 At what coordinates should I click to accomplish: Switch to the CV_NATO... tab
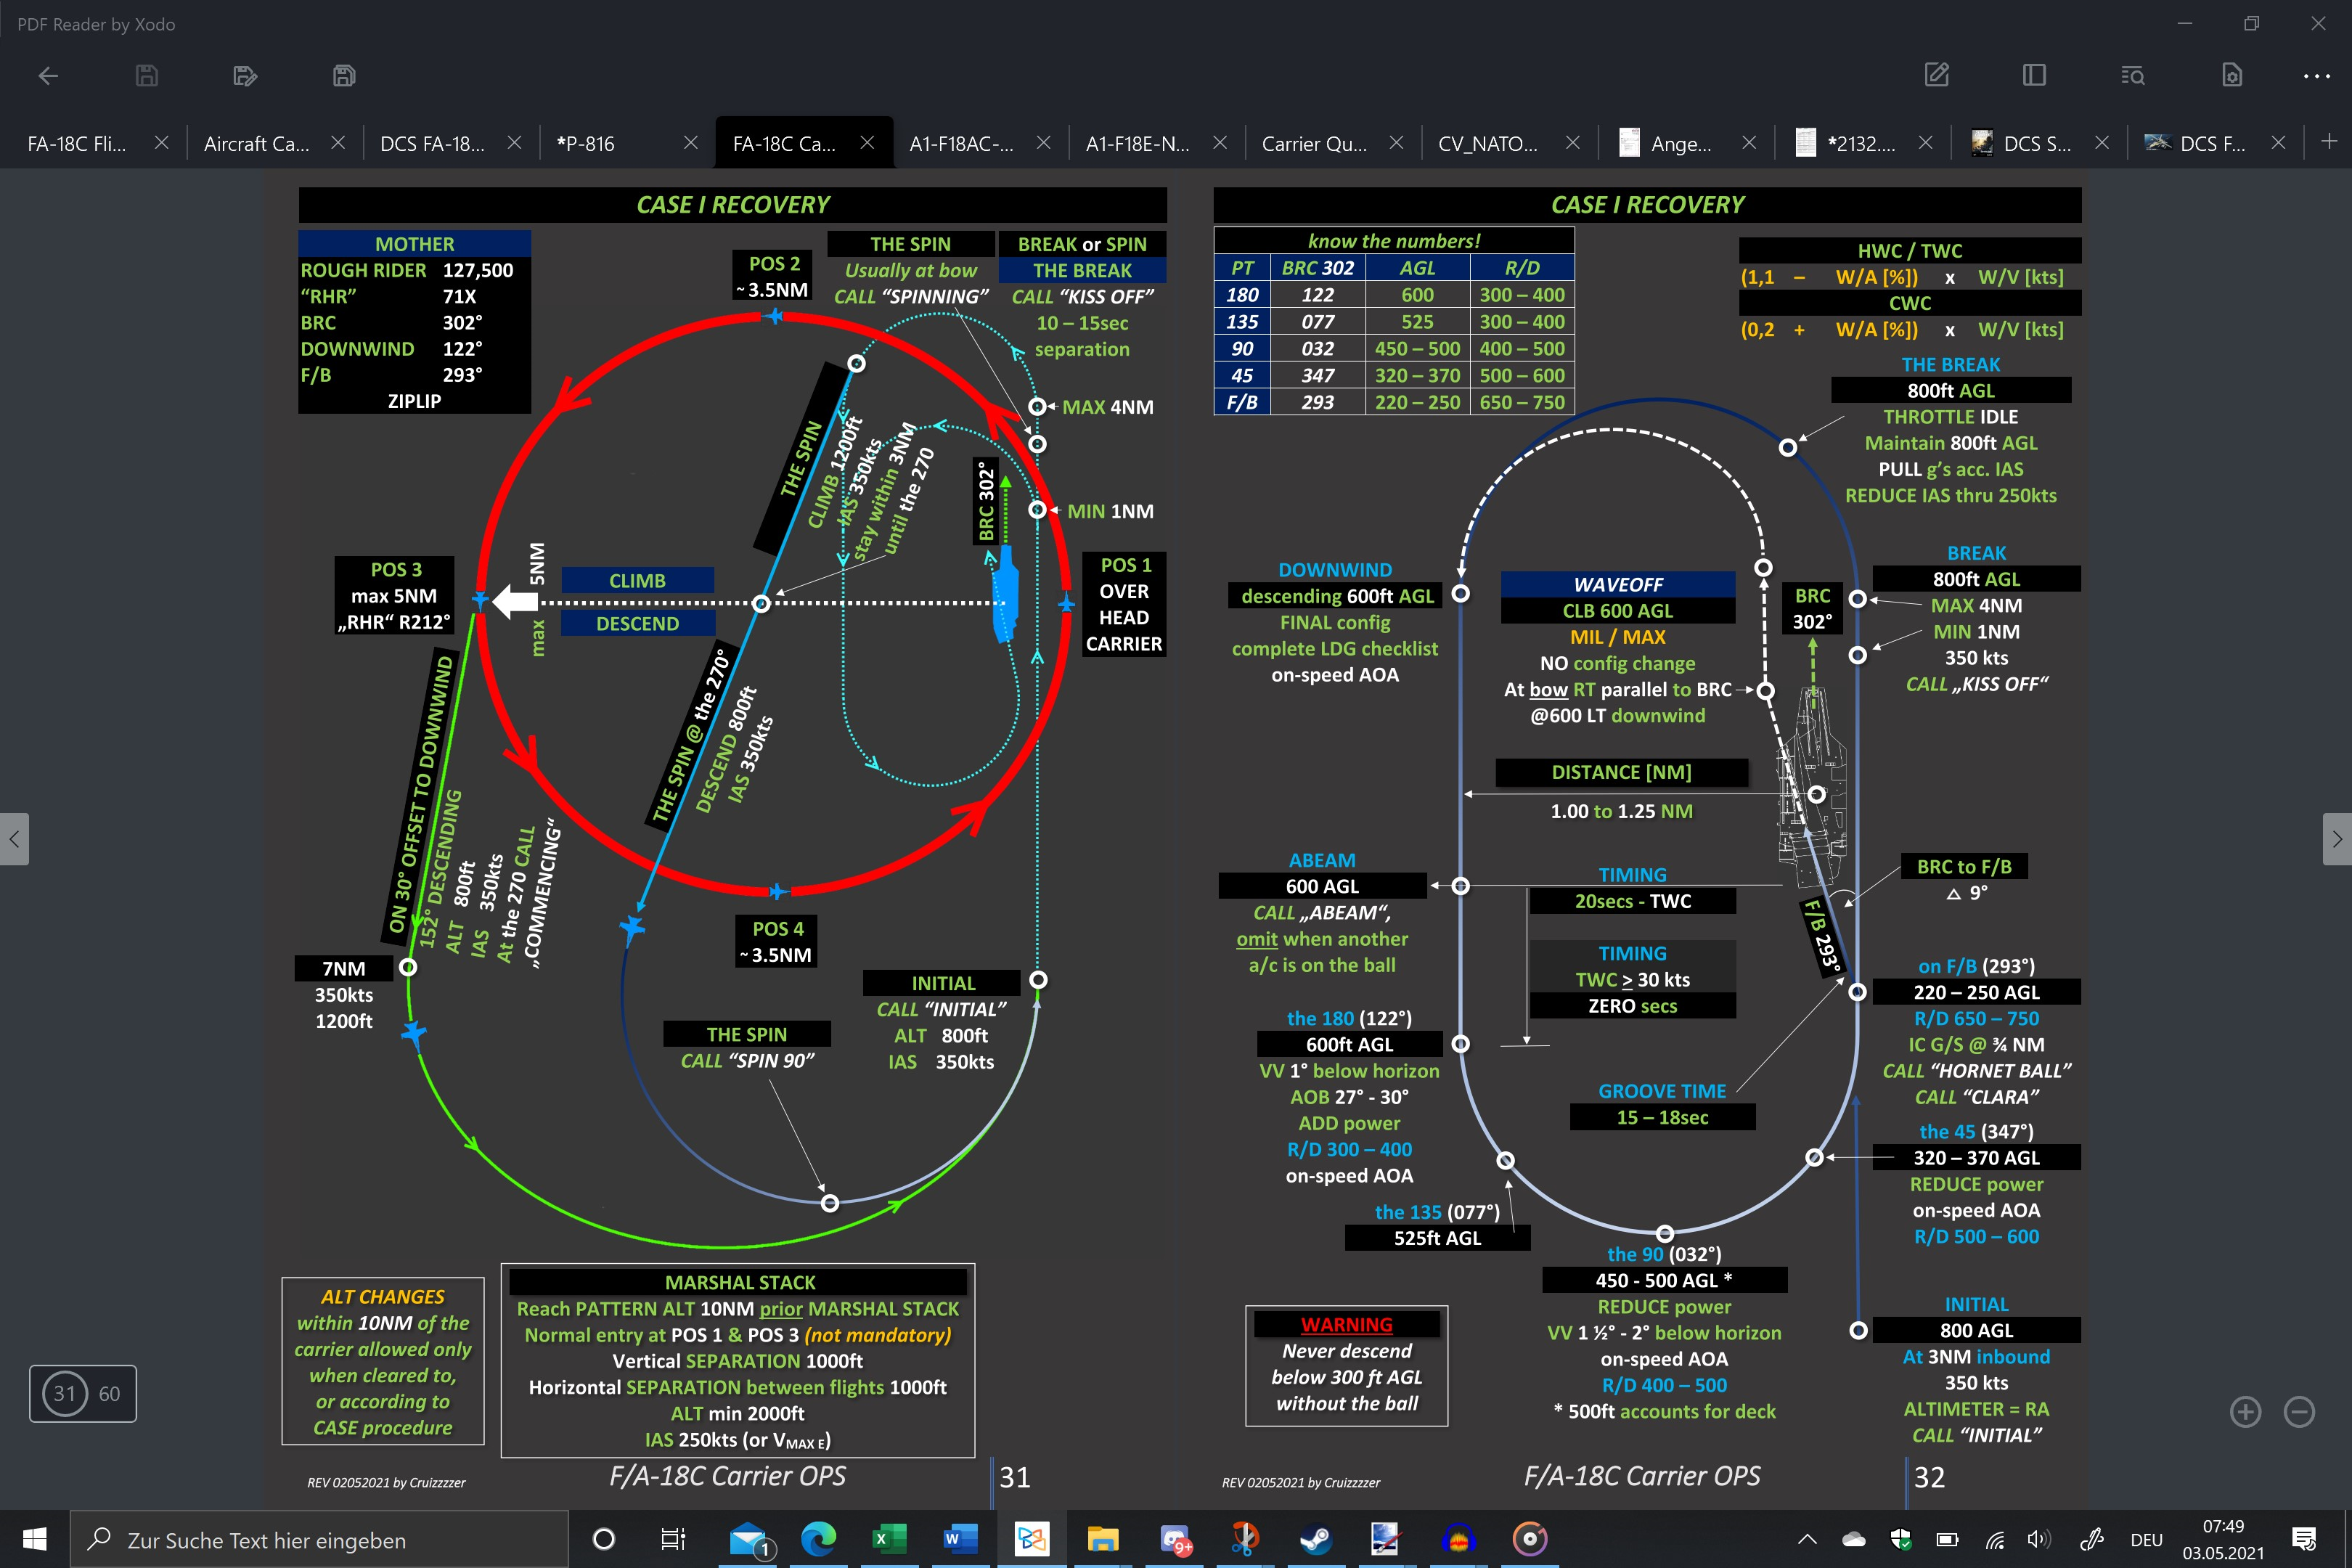pos(1488,144)
